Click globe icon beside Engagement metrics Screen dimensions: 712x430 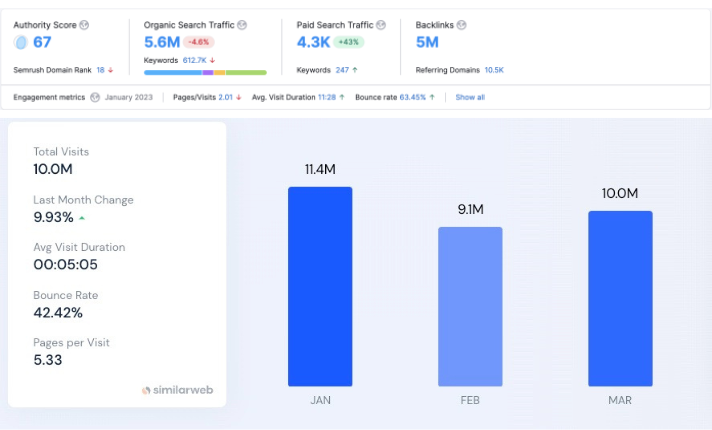tap(95, 97)
